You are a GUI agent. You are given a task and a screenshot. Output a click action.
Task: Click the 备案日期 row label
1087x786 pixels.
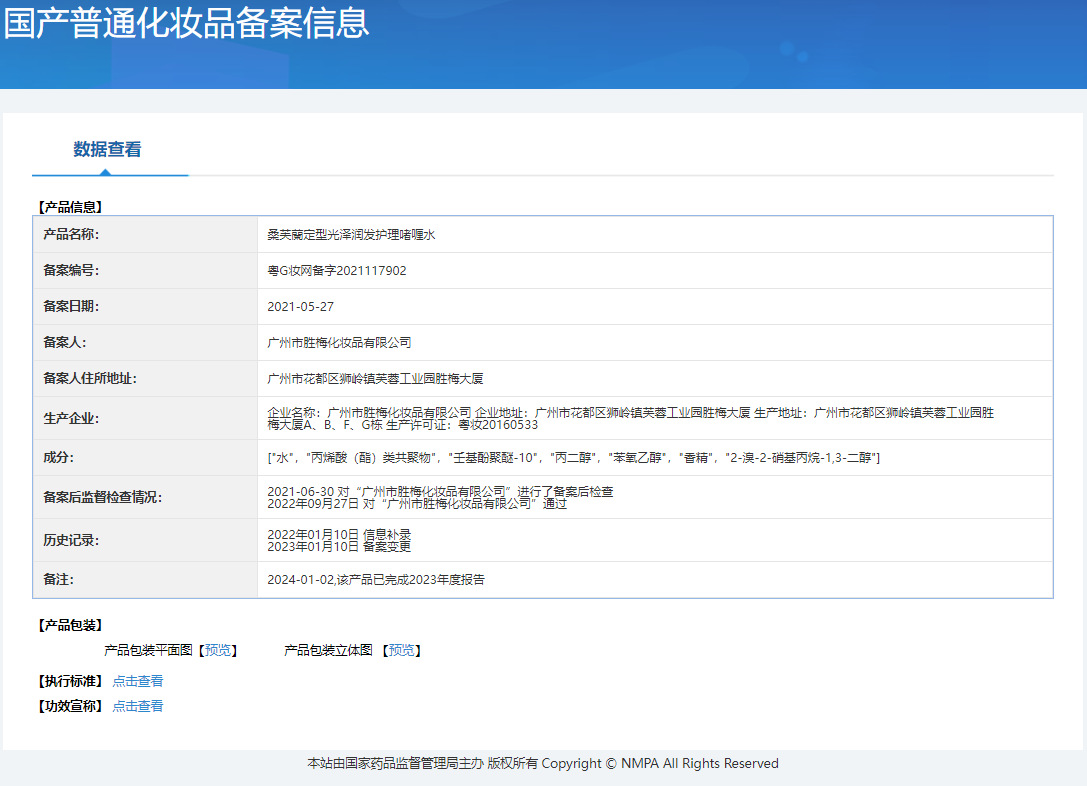click(x=71, y=307)
